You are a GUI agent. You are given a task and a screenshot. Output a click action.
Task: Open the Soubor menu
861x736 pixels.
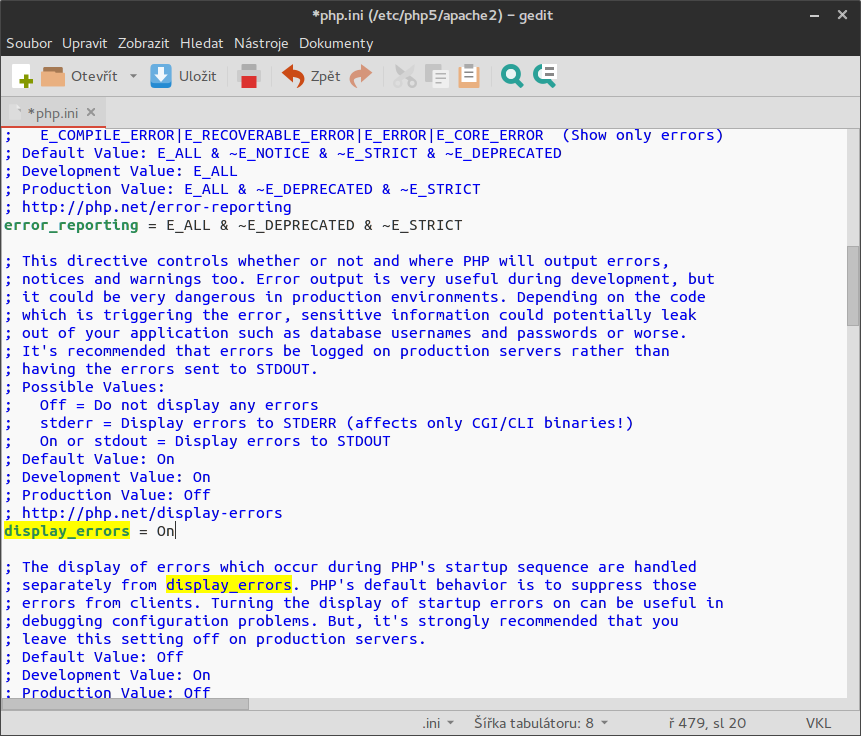pos(30,43)
